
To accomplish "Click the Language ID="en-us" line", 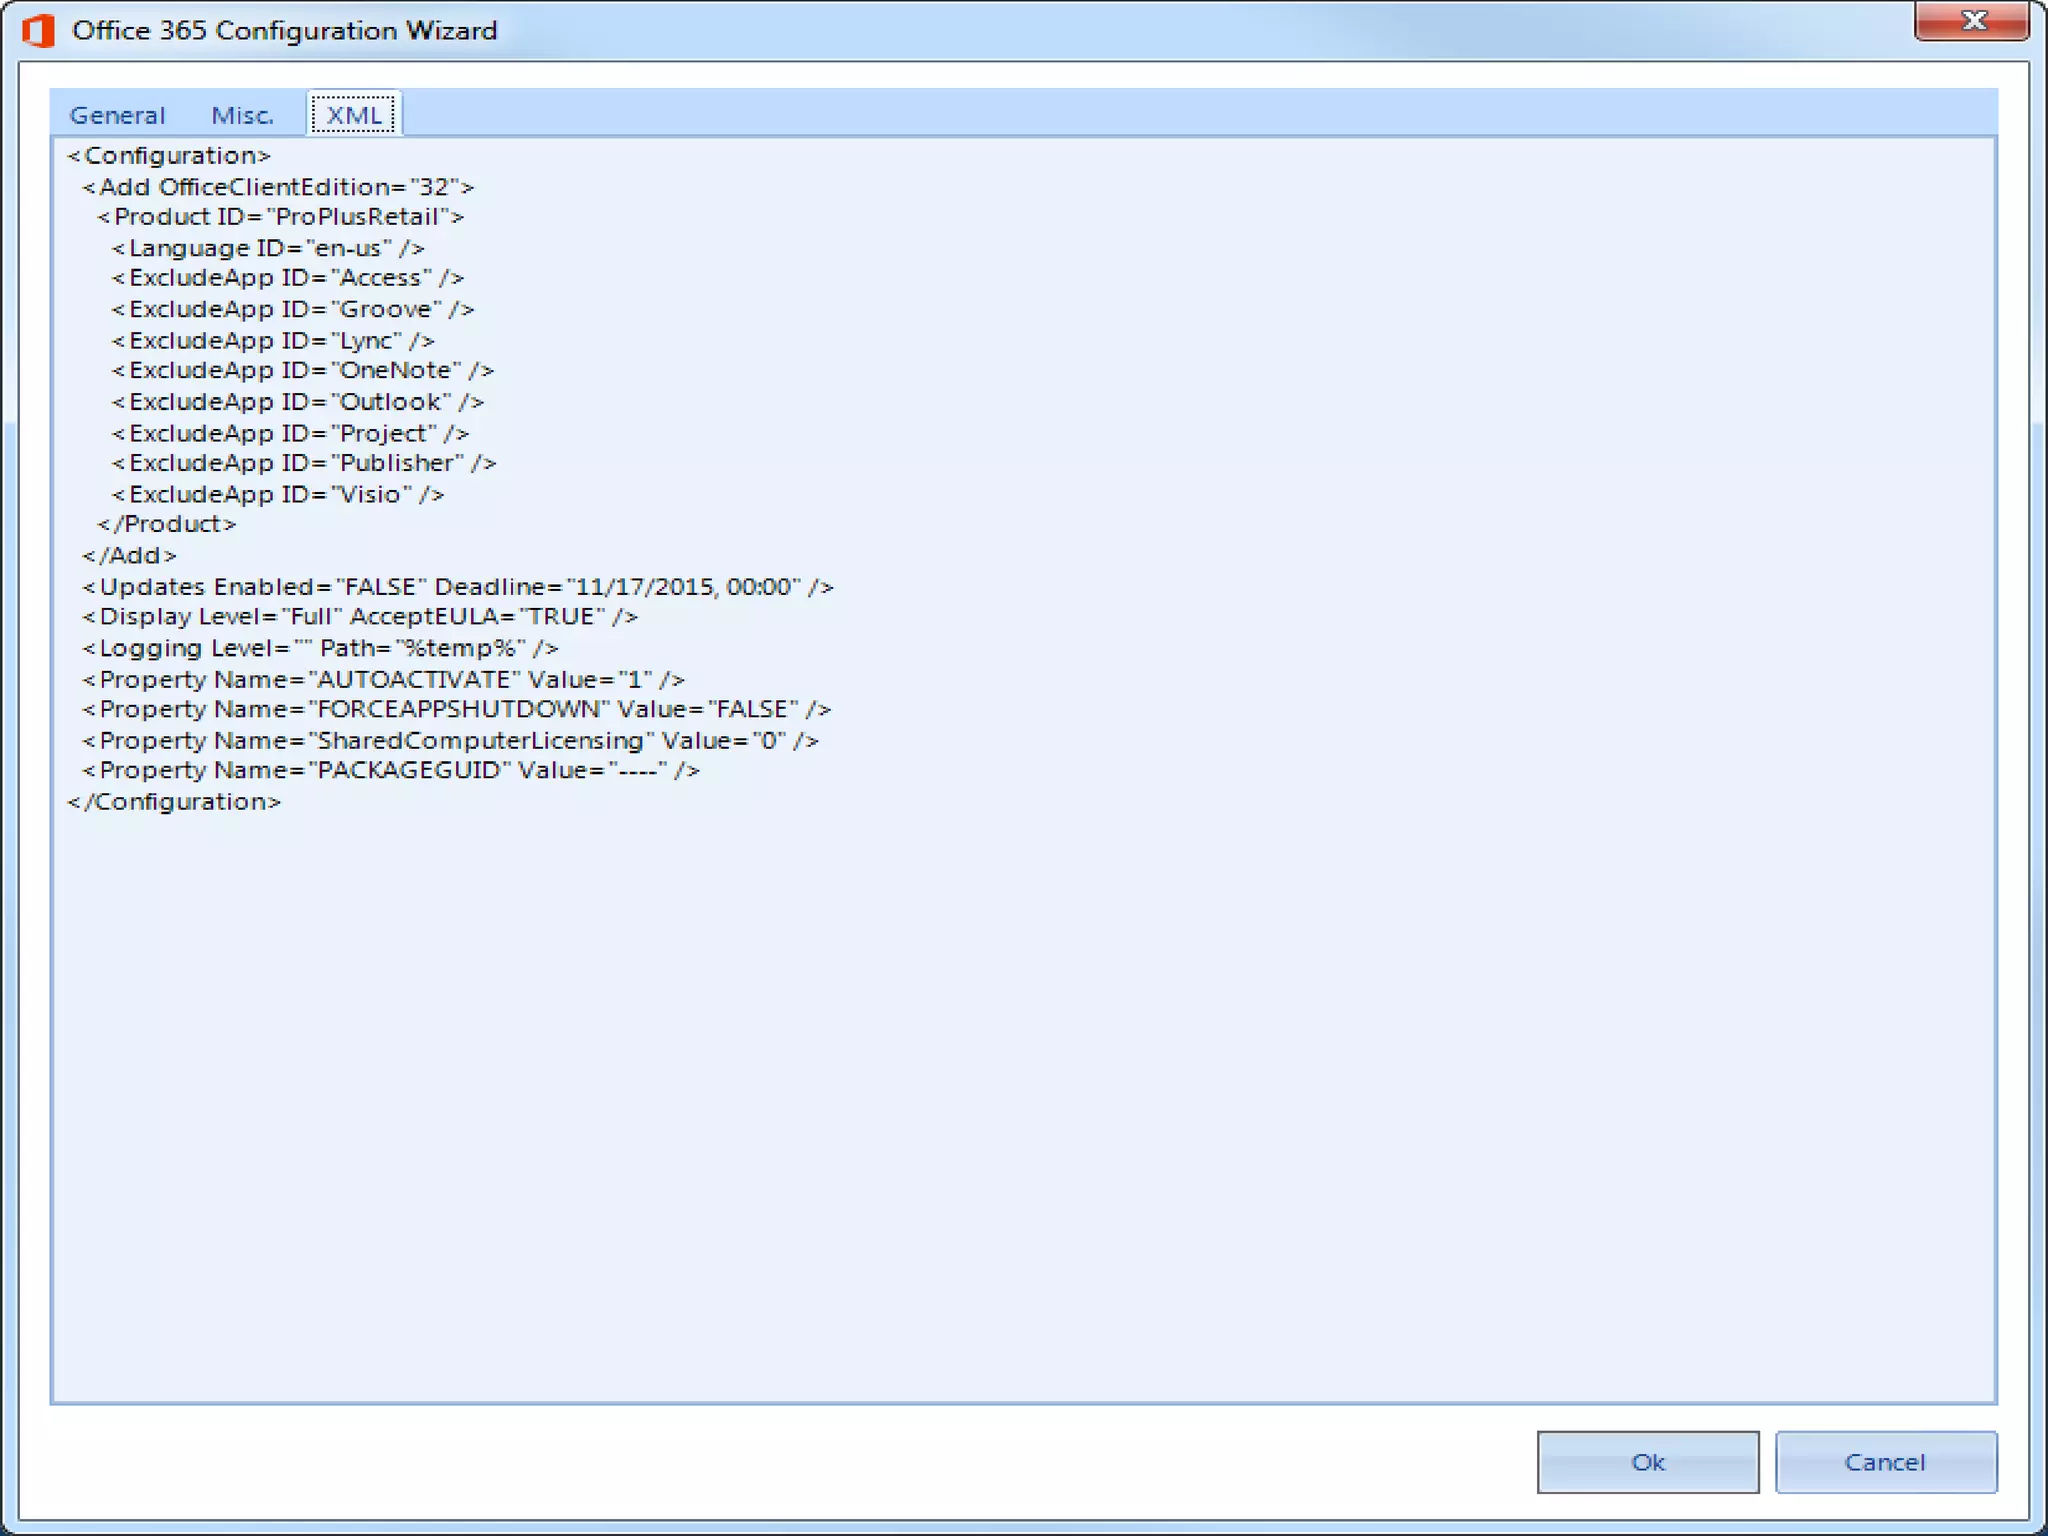I will point(268,248).
